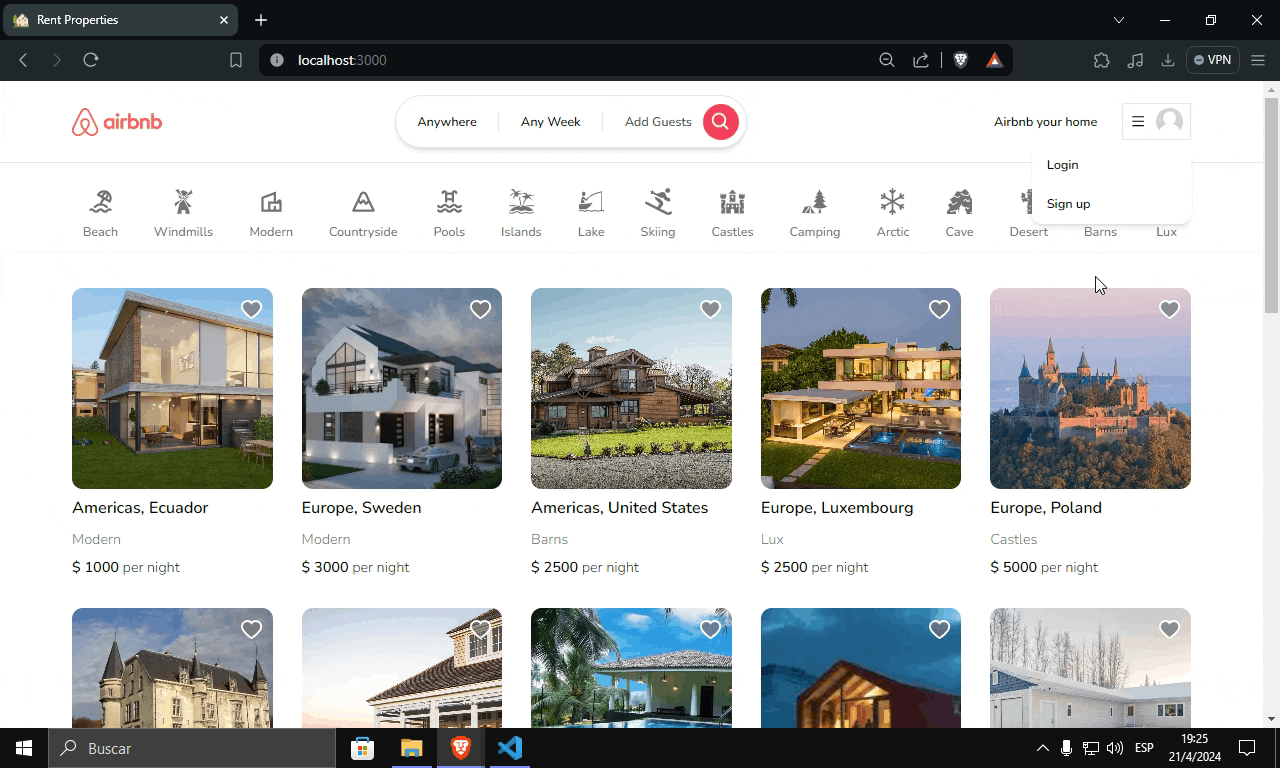Switch to the Rent Properties tab

pyautogui.click(x=121, y=20)
